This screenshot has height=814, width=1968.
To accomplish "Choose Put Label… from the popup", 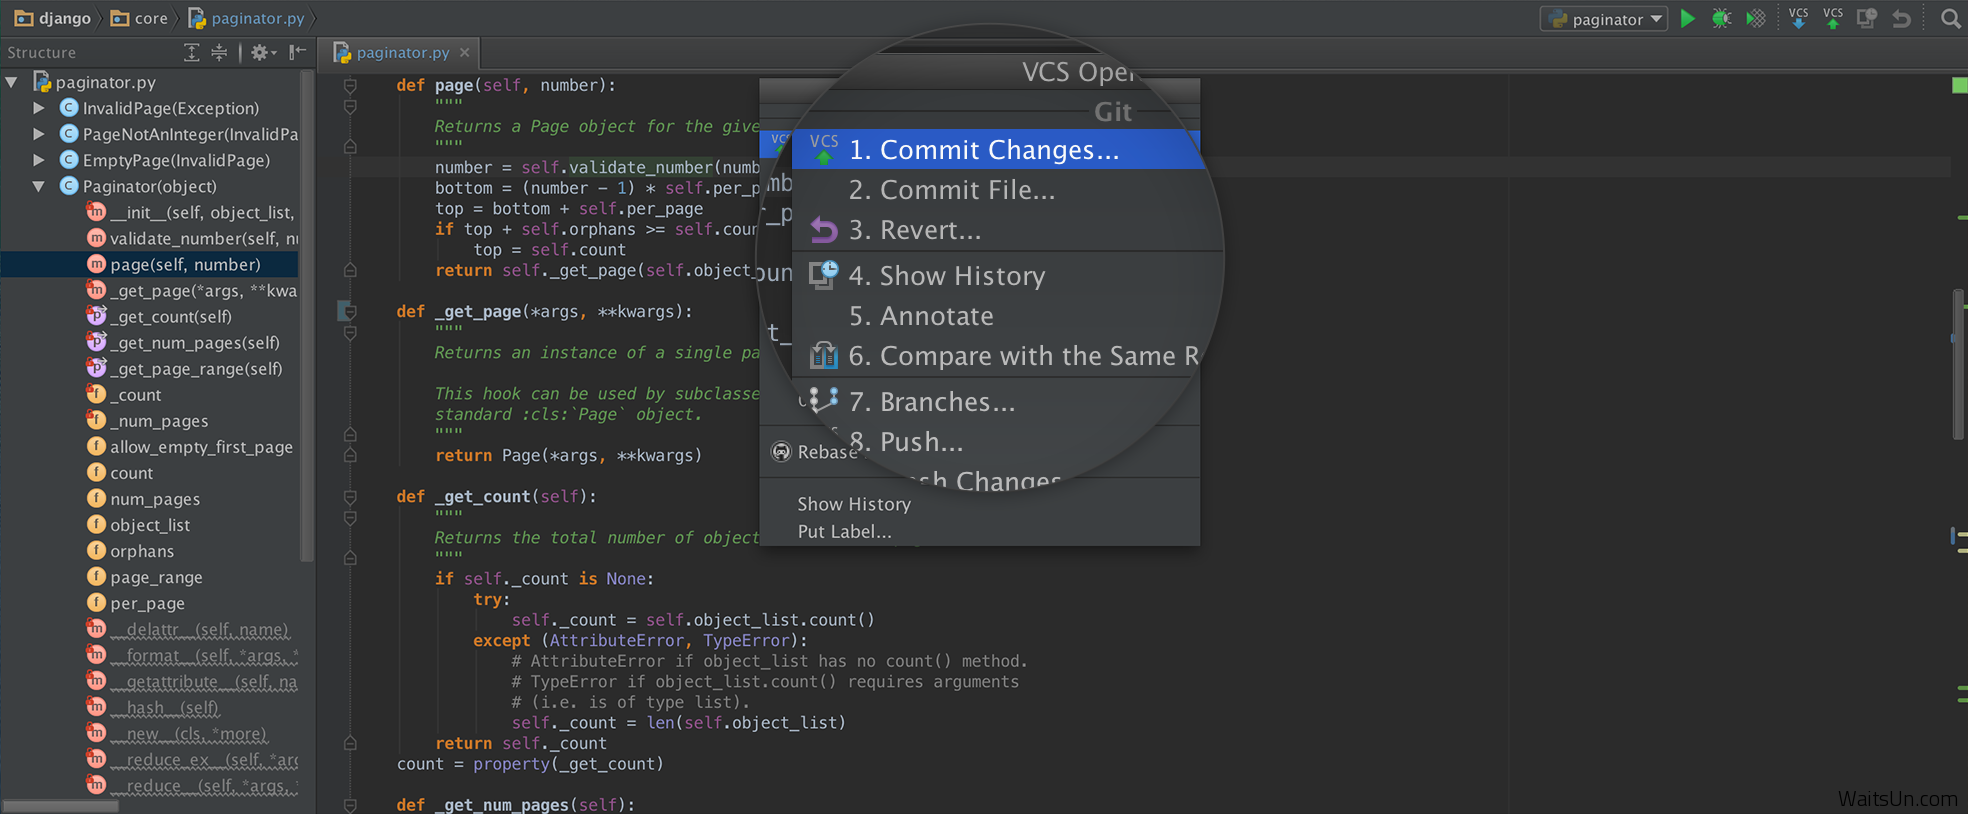I will coord(844,532).
